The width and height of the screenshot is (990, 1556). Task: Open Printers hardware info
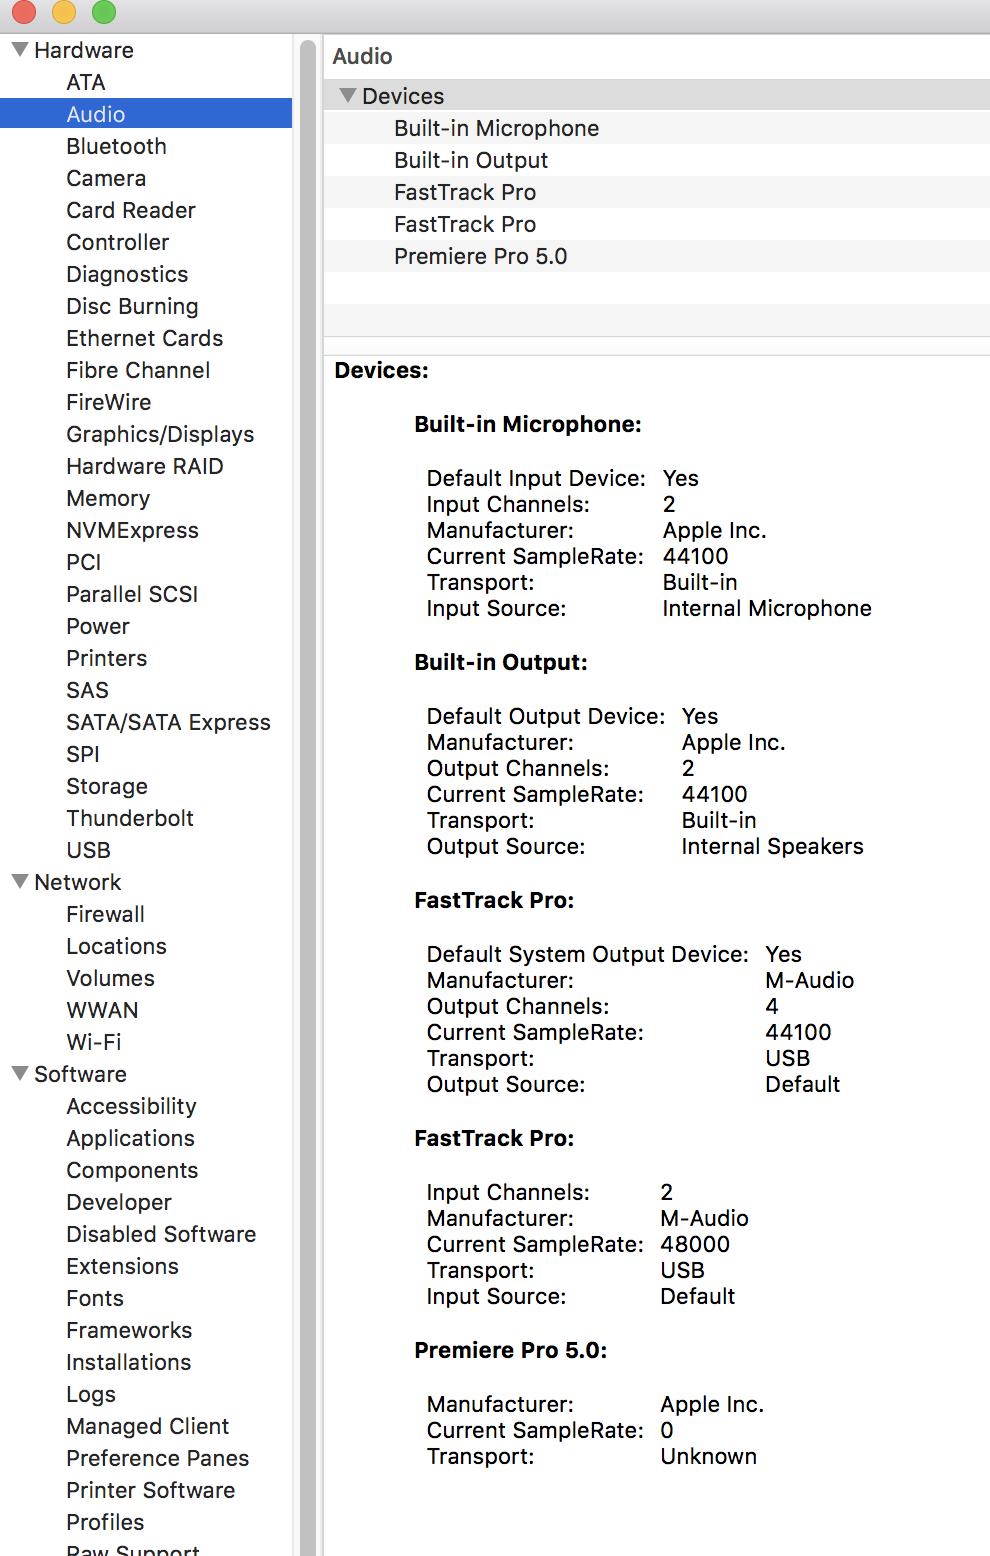(x=107, y=658)
